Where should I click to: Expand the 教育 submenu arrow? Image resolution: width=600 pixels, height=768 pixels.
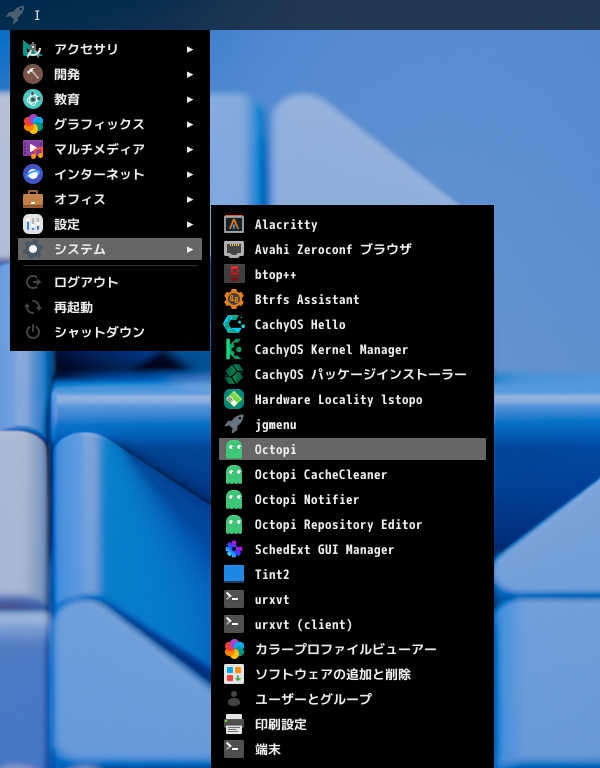coord(190,99)
